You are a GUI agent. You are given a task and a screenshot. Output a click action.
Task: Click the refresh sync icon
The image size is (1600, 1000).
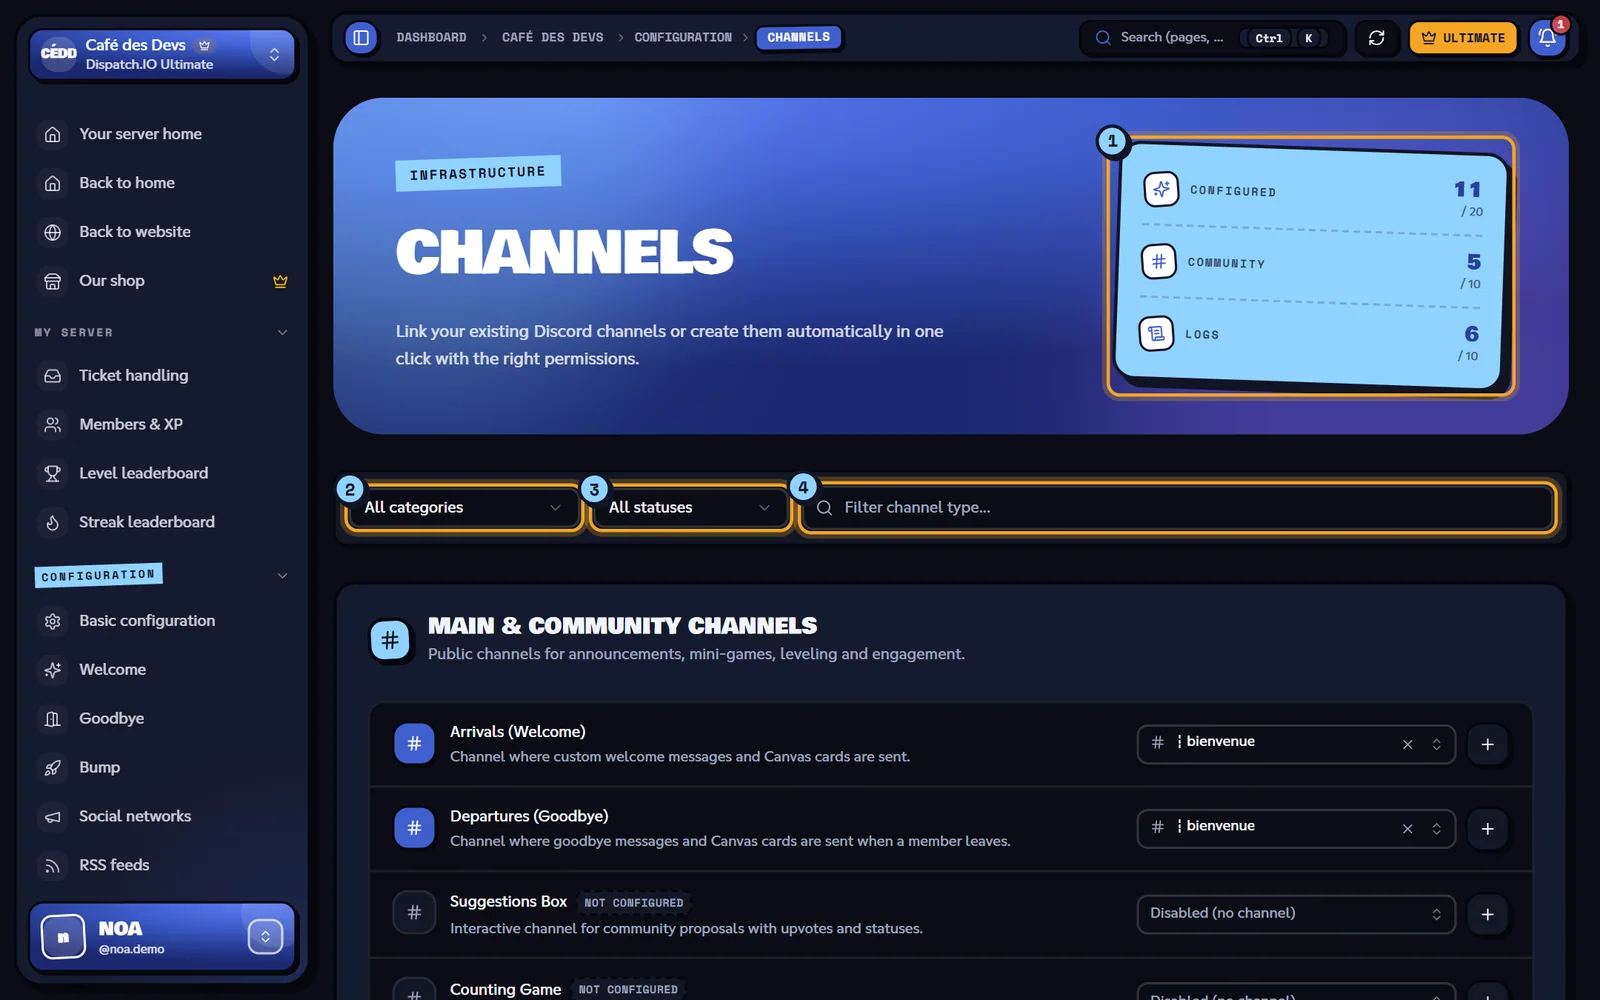click(x=1376, y=38)
